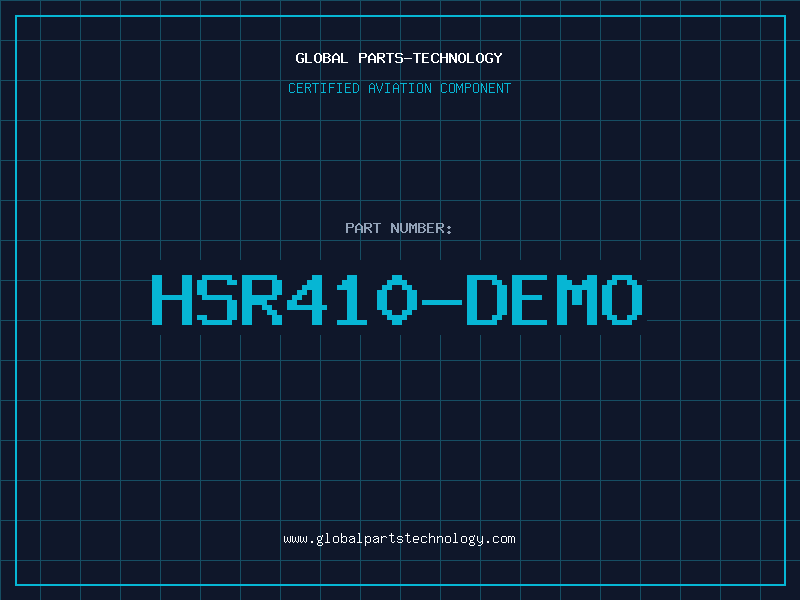Viewport: 800px width, 600px height.
Task: Click the dash in HSR410-DEMO
Action: click(x=444, y=299)
